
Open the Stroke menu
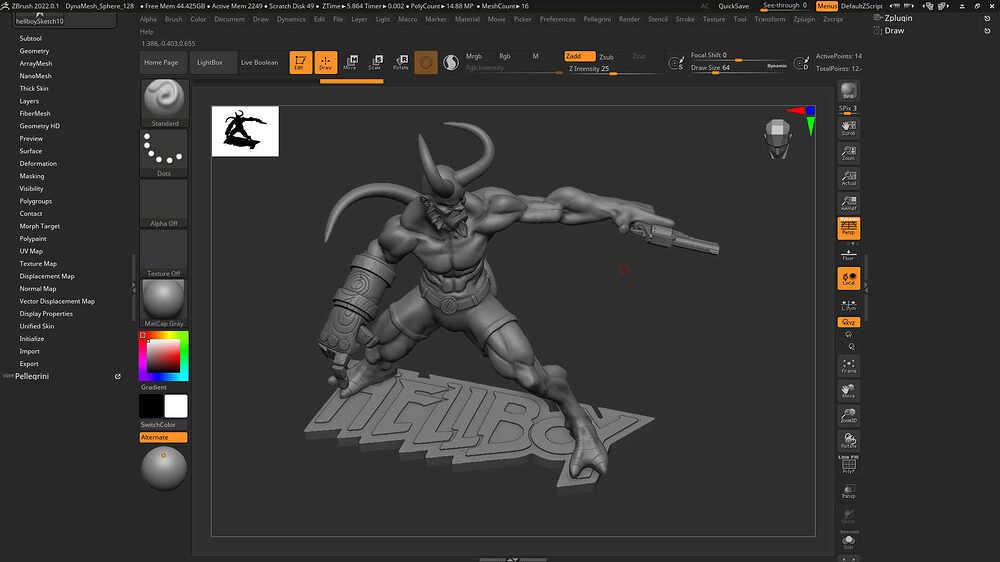[686, 19]
